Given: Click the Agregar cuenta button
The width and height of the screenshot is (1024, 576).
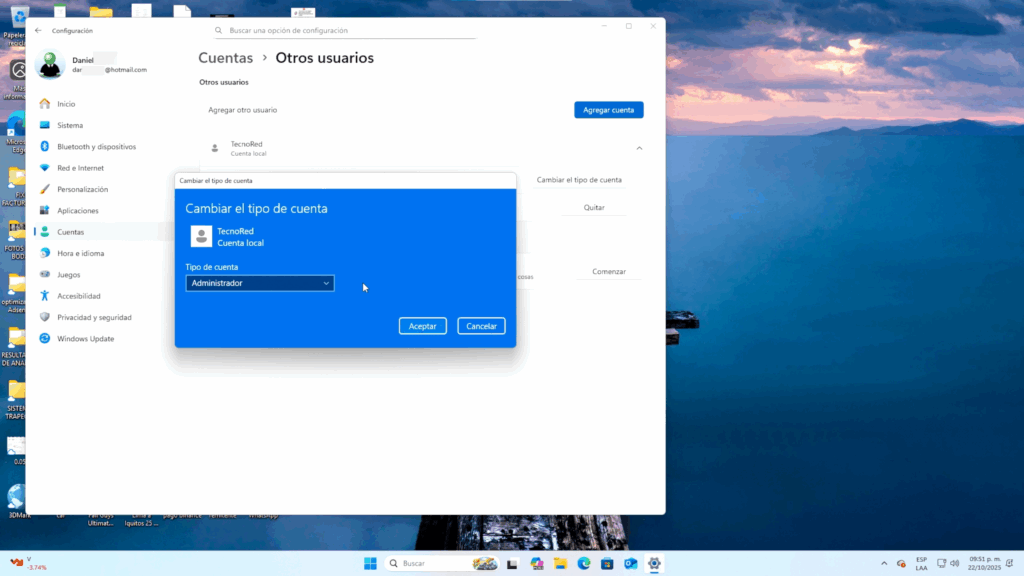Looking at the screenshot, I should tap(608, 110).
